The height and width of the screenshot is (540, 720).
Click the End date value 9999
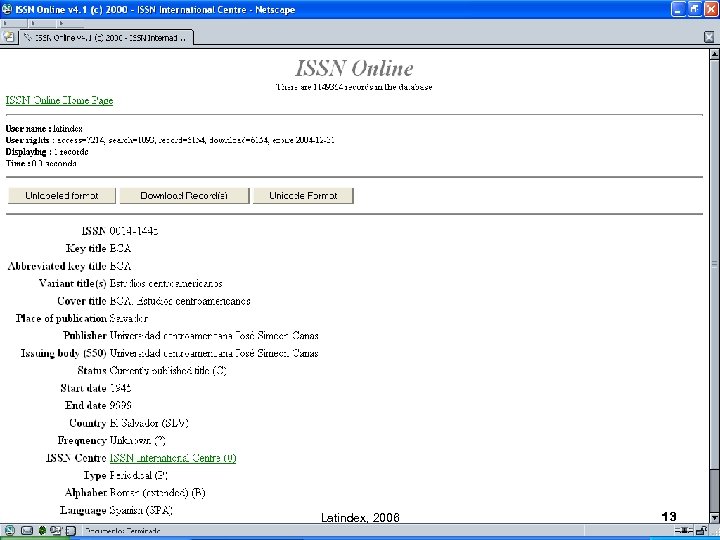point(121,405)
